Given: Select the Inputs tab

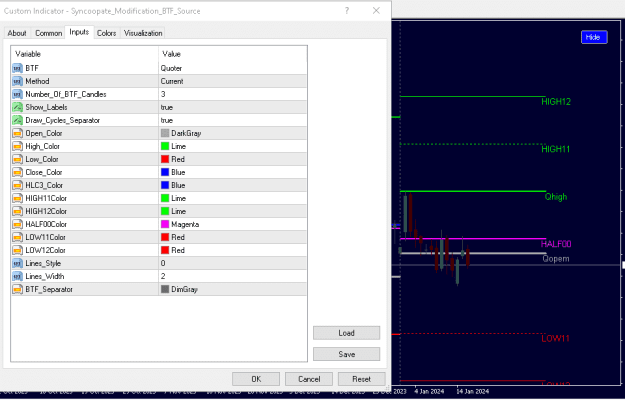Looking at the screenshot, I should 79,32.
